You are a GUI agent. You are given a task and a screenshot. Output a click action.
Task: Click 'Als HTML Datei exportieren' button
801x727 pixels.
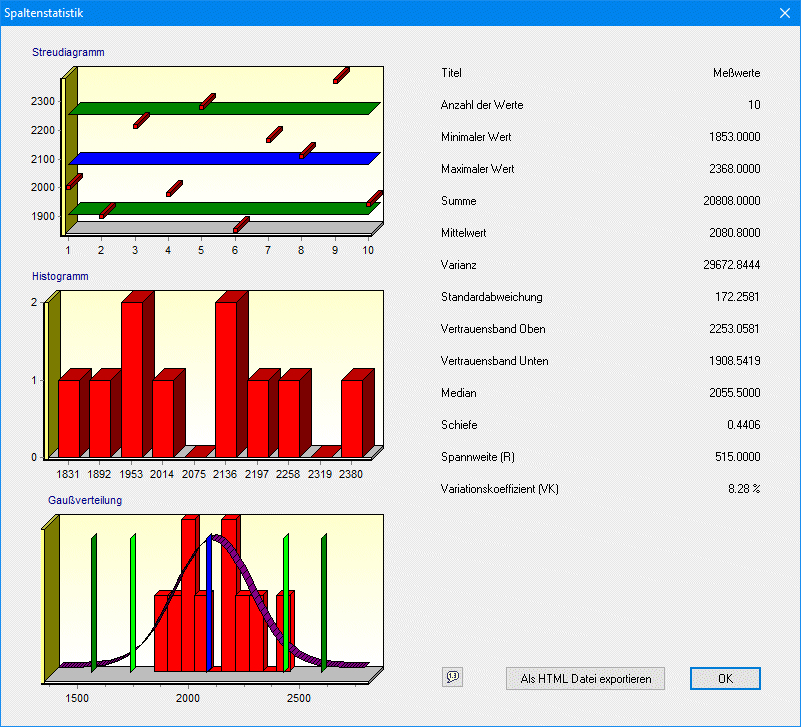pyautogui.click(x=586, y=679)
